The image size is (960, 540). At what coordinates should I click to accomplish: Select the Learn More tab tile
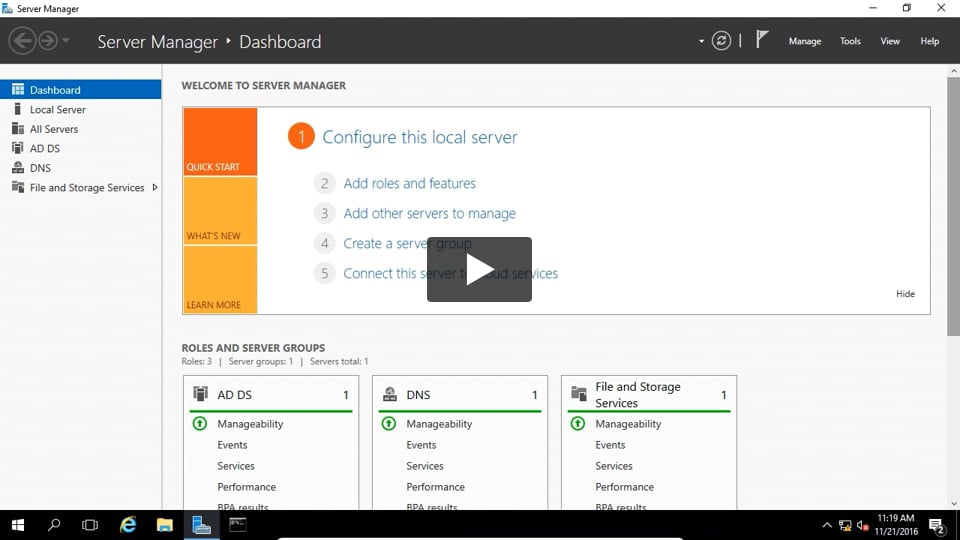[x=220, y=280]
